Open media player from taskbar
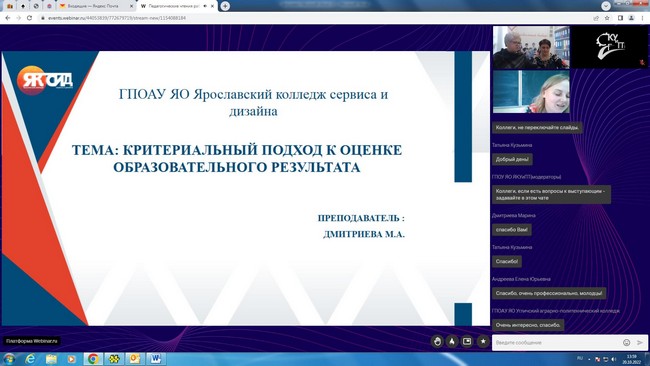650x366 pixels. point(71,359)
